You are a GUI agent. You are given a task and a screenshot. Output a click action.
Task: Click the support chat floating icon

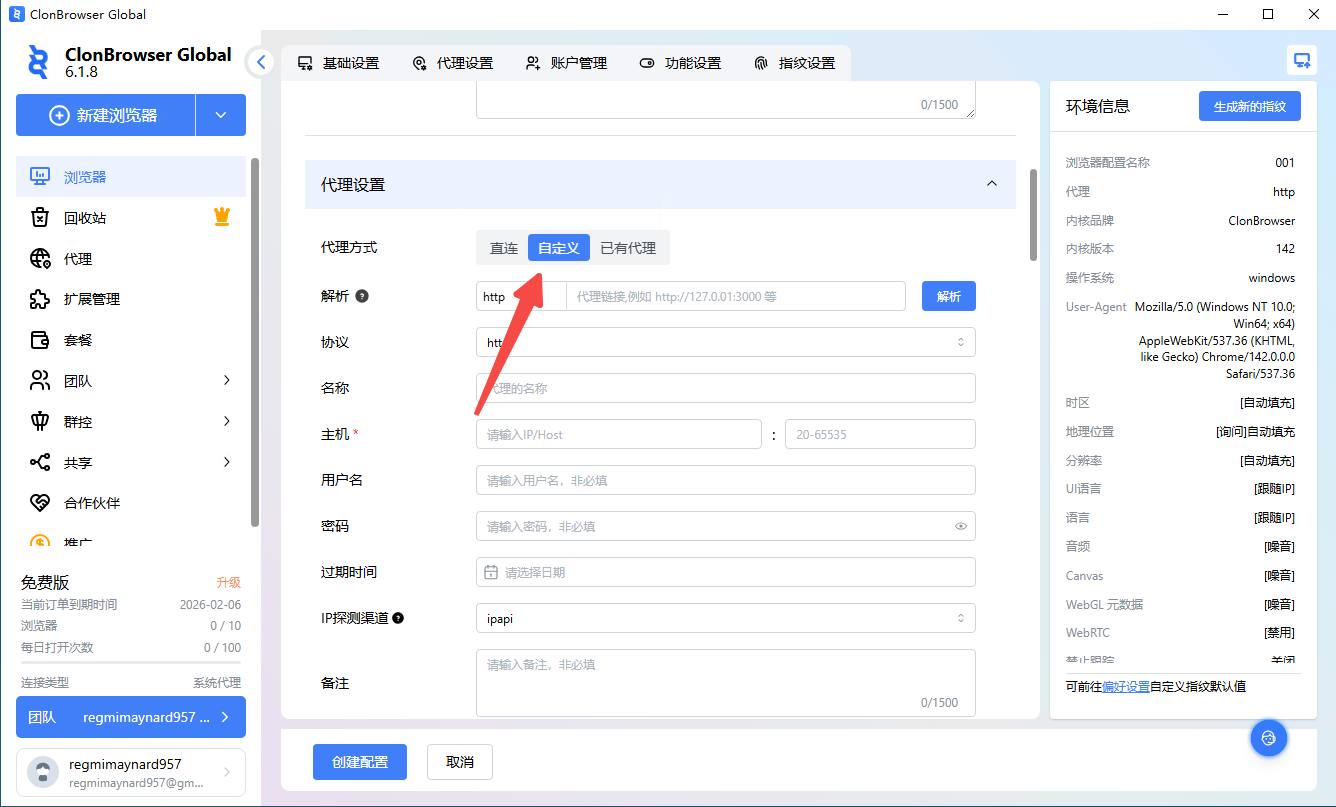click(1268, 738)
